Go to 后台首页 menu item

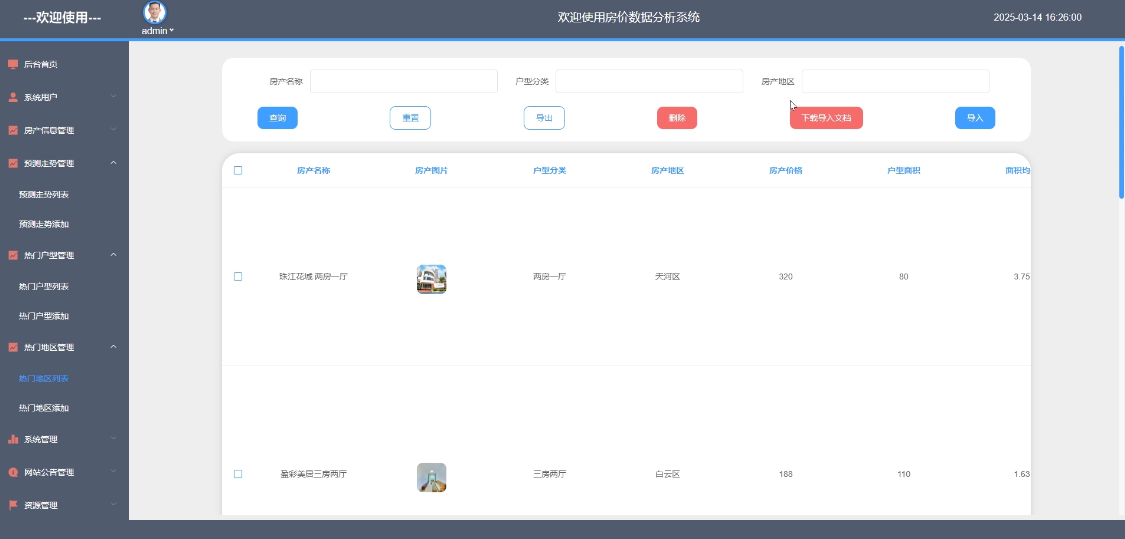[x=41, y=64]
